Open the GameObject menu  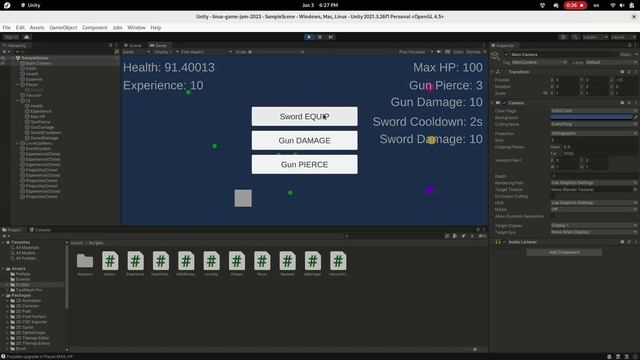coord(63,28)
